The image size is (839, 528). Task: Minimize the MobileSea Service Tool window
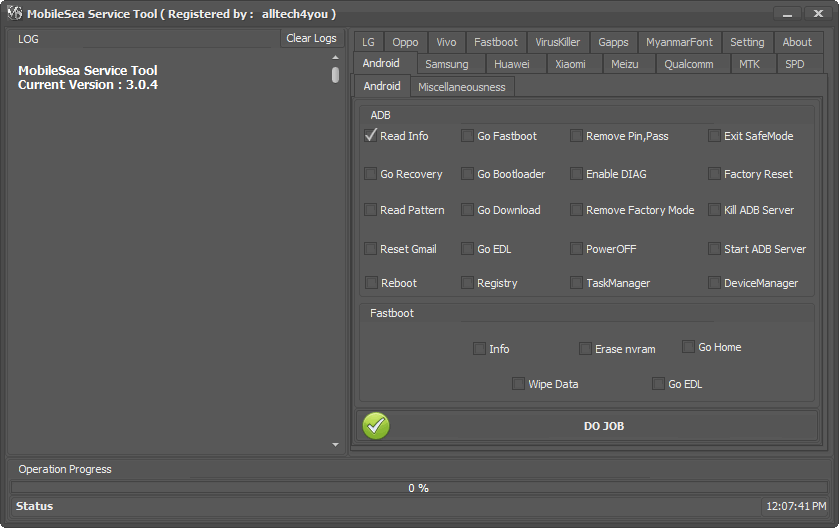point(787,14)
